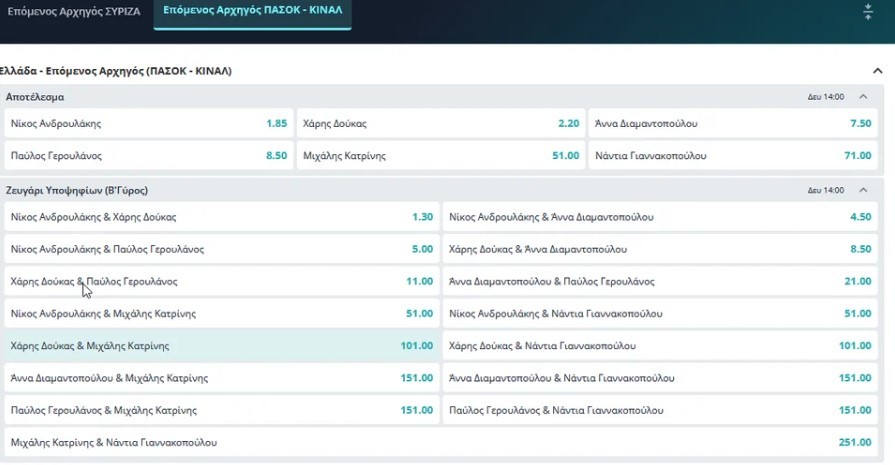
Task: Select pair Παύλος Γερουλάνος & Μιχάλης Κατρίνης
Action: point(222,410)
